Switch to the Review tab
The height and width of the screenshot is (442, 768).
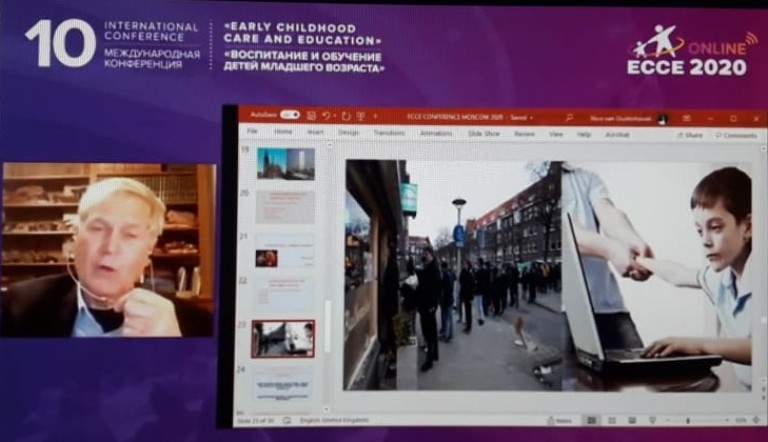(524, 134)
